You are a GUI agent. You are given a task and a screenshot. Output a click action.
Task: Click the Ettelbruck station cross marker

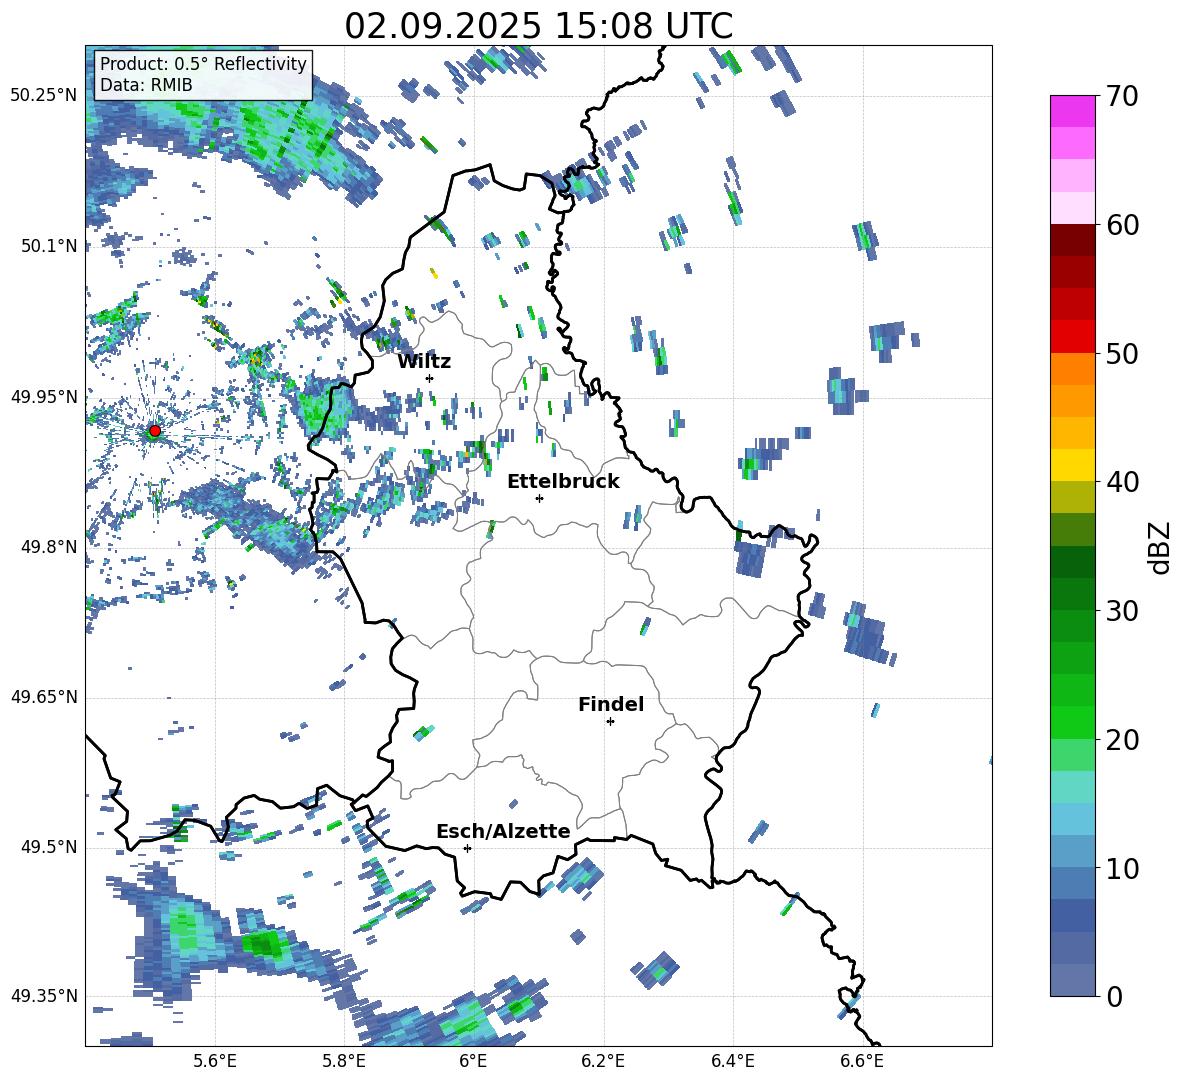539,498
